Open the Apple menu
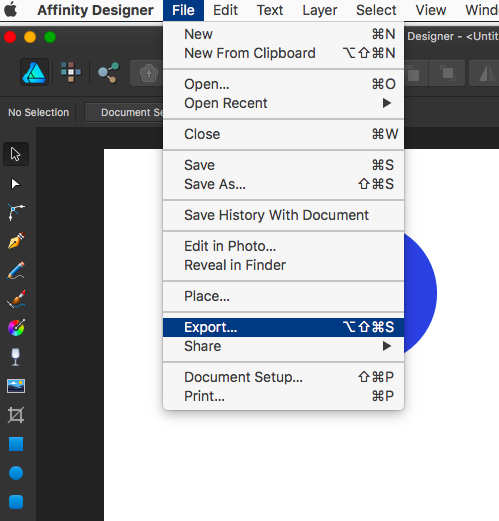Viewport: 499px width, 521px height. [11, 10]
